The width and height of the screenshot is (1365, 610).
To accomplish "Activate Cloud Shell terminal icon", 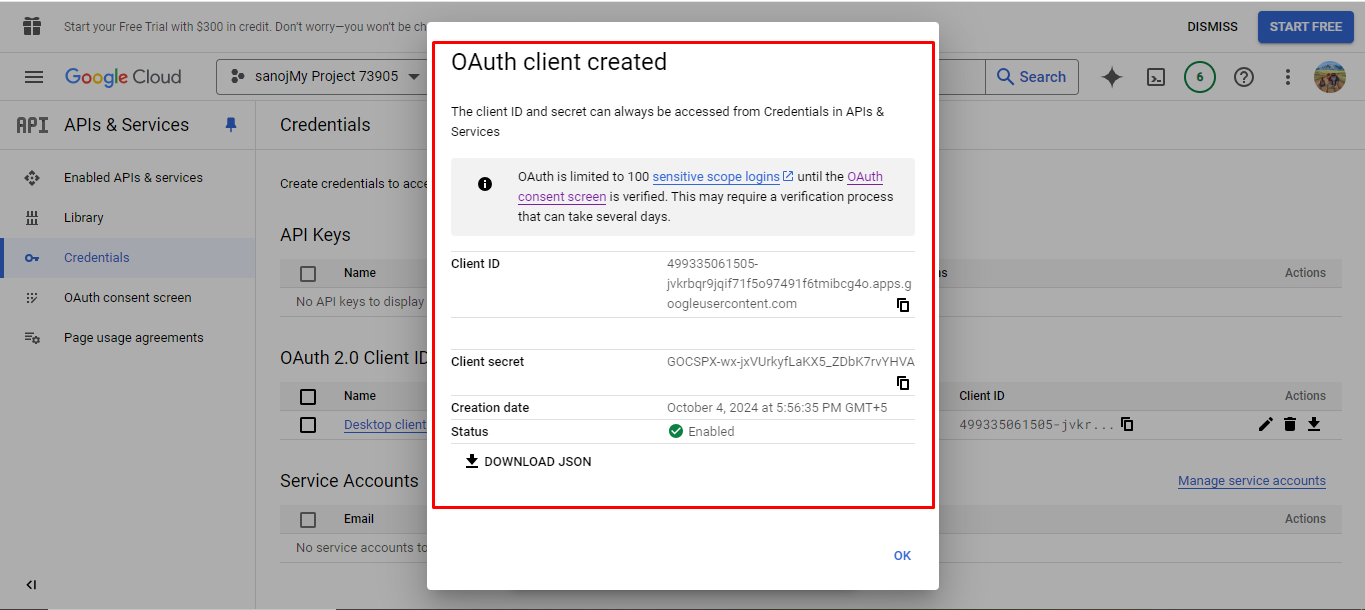I will point(1156,77).
